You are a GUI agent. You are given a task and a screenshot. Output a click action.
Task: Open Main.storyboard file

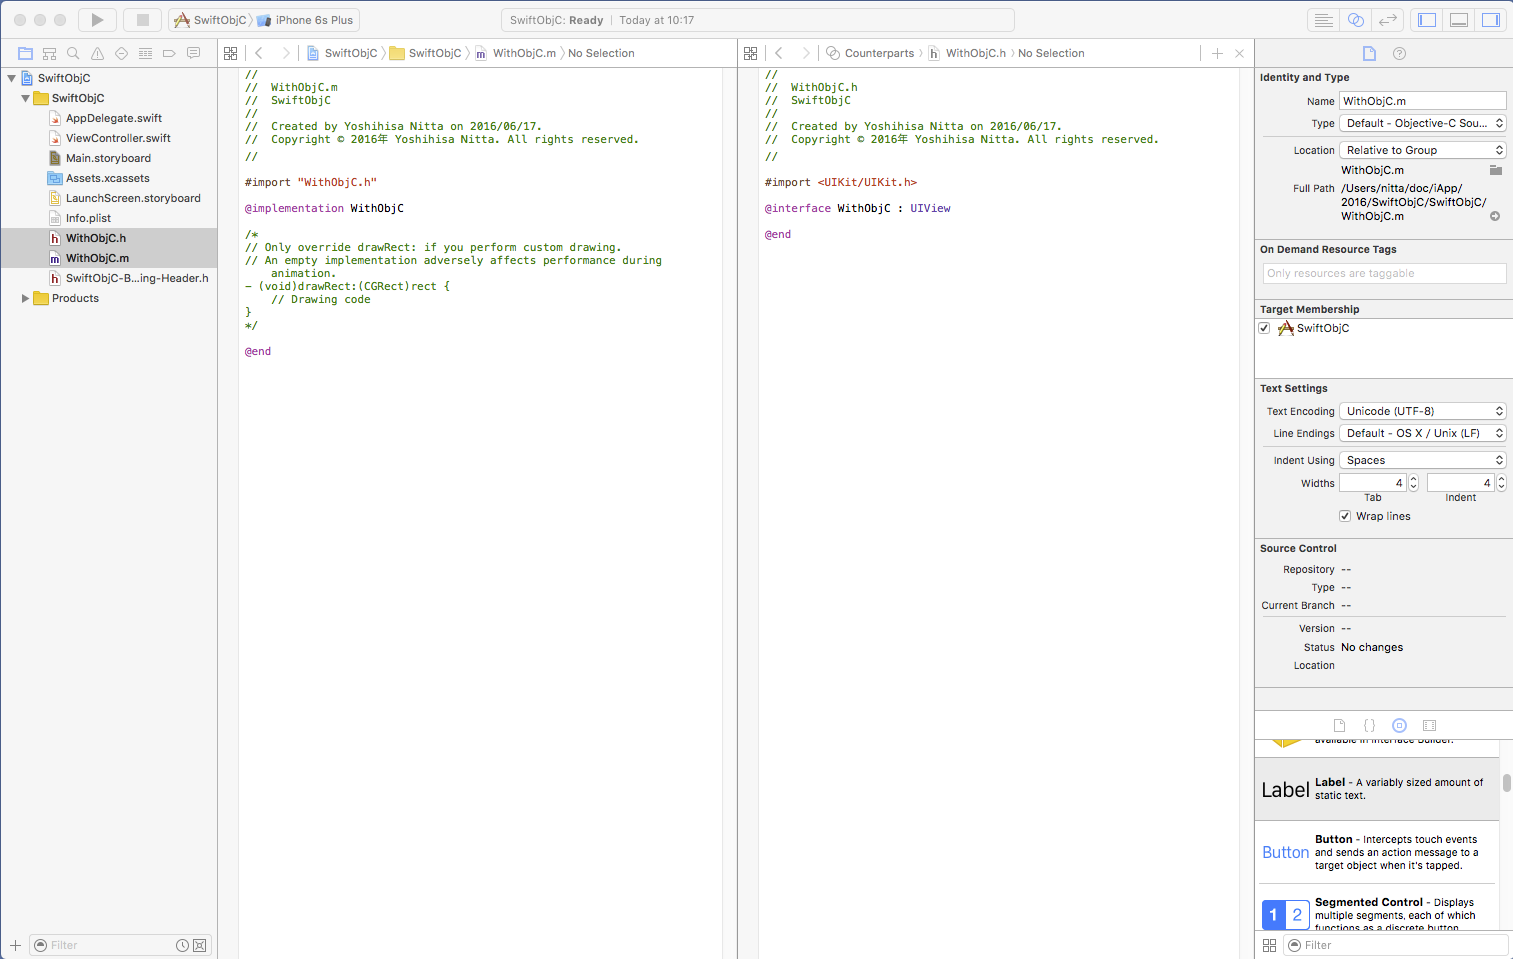click(x=108, y=158)
